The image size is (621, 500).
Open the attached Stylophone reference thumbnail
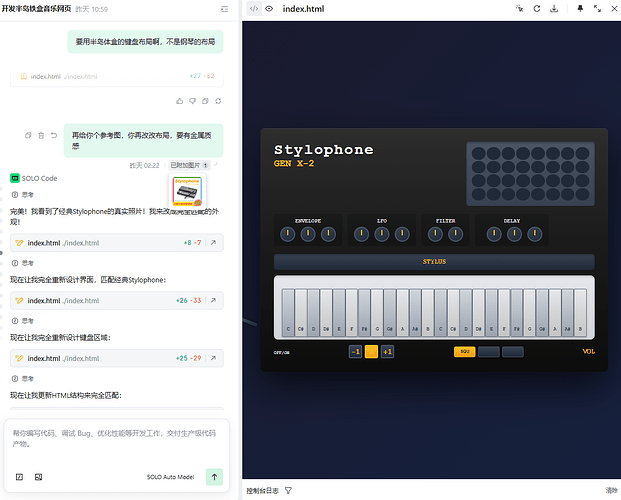(x=187, y=191)
